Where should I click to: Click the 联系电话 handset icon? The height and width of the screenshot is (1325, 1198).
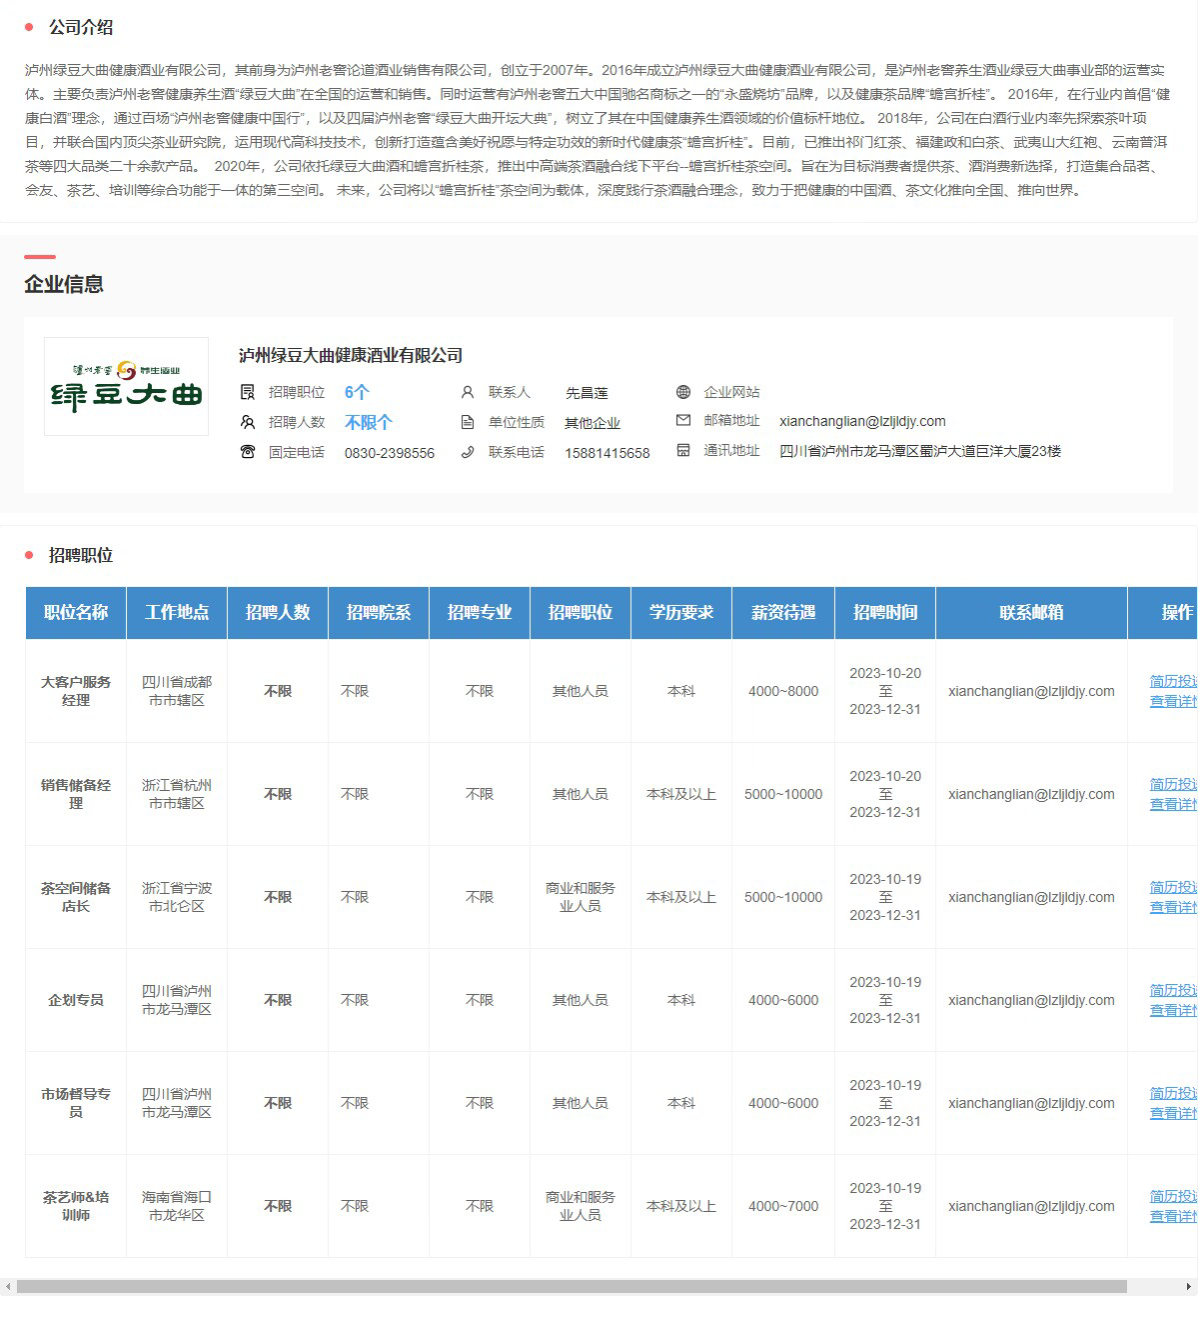pos(467,452)
